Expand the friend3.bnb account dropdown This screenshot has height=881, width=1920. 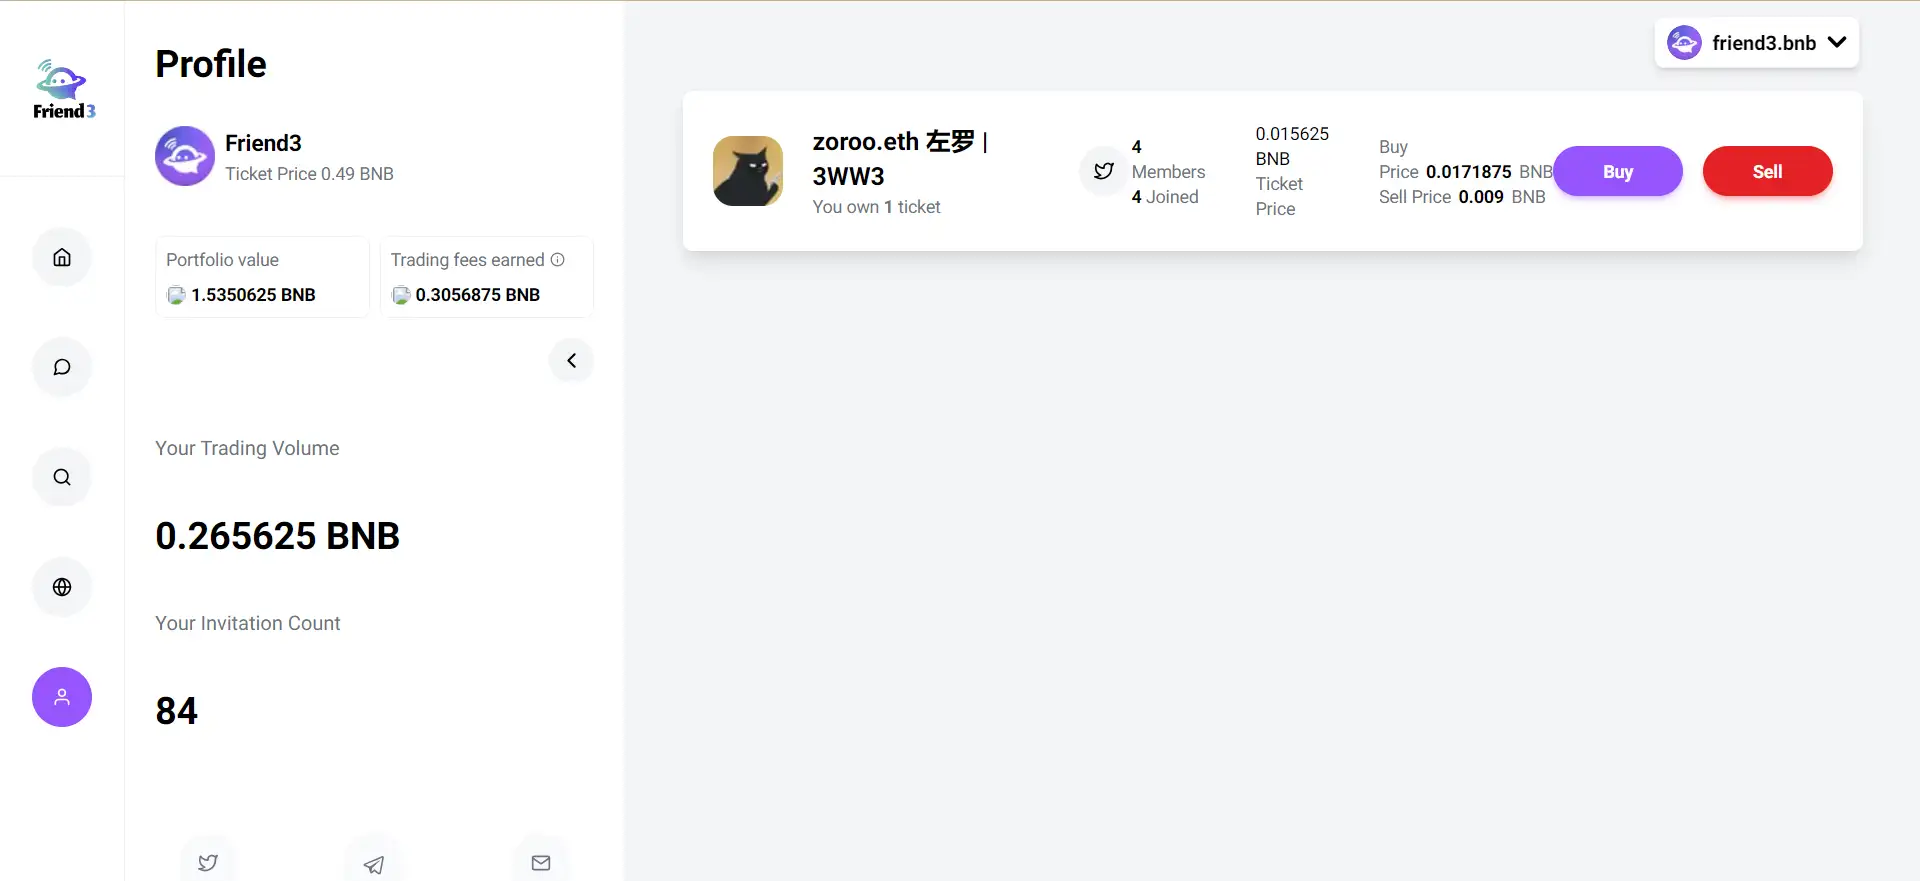(x=1757, y=43)
